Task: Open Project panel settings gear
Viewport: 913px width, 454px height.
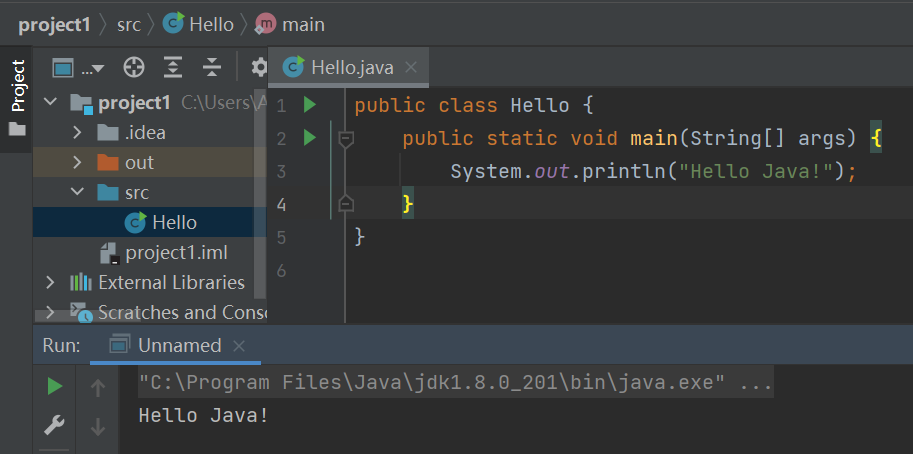Action: [259, 67]
